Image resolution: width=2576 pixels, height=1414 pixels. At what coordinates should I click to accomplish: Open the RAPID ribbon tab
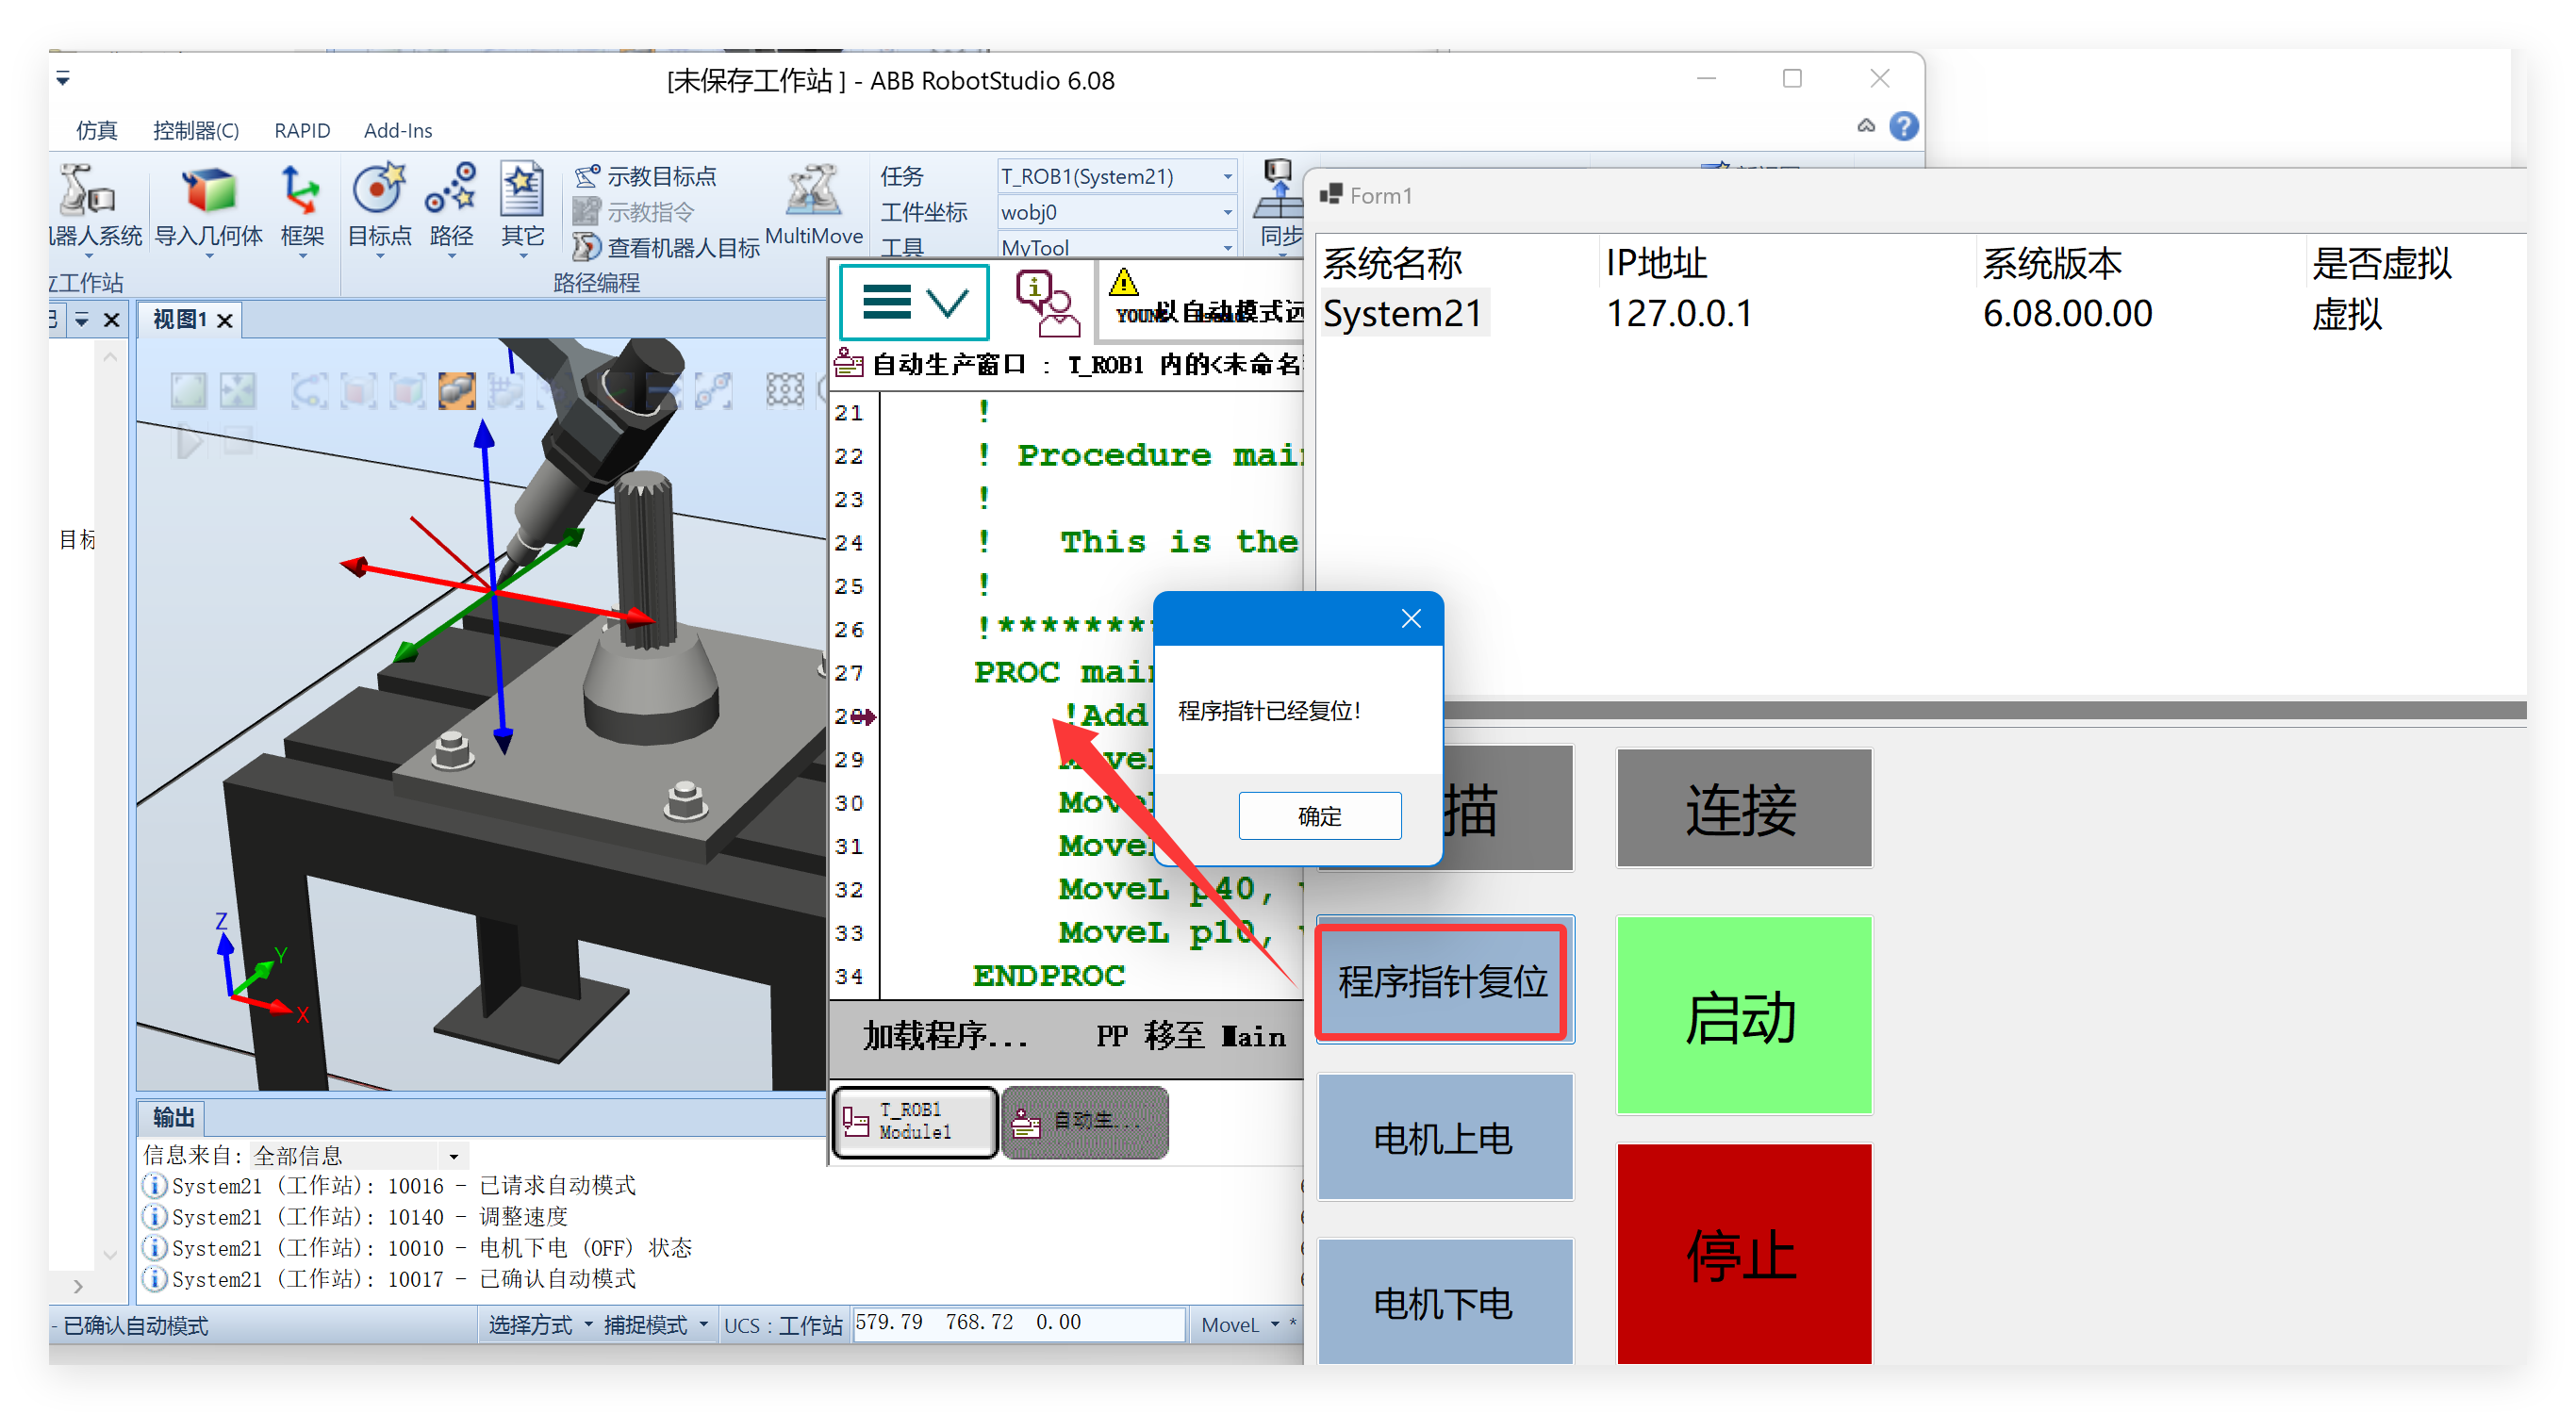click(302, 130)
